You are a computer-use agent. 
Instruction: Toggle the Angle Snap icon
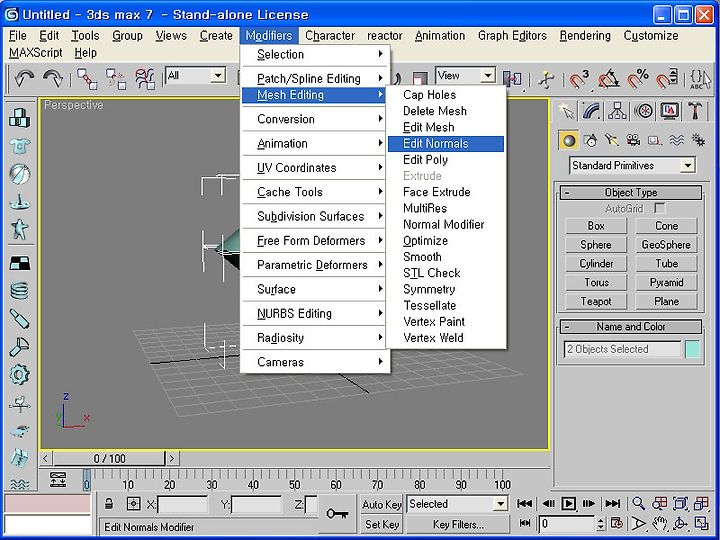tap(608, 79)
